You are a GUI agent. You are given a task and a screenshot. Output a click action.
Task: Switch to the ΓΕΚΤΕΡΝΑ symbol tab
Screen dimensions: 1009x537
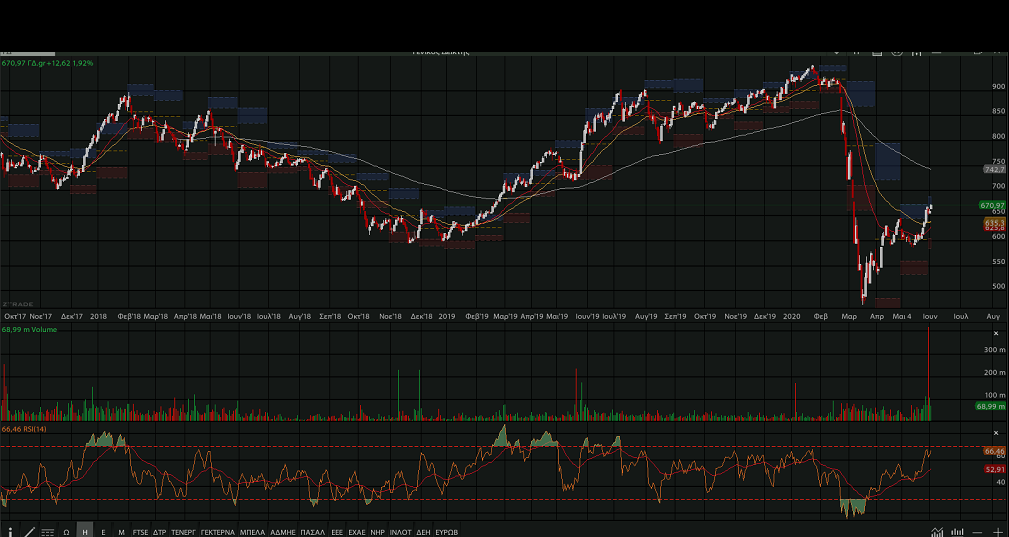pos(218,532)
